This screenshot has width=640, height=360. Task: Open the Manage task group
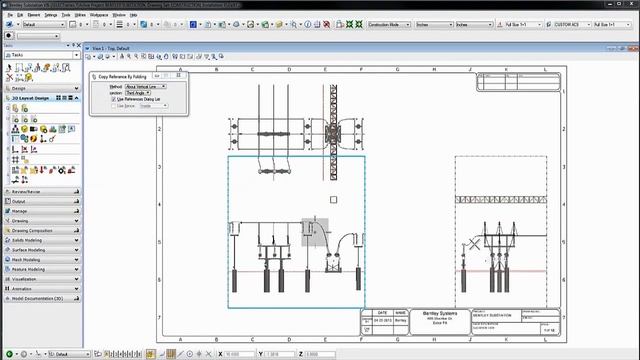point(42,211)
